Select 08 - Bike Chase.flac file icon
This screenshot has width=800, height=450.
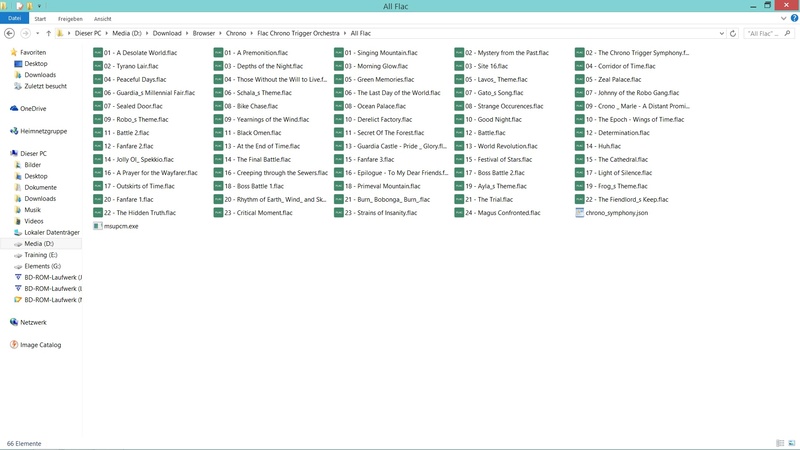218,106
